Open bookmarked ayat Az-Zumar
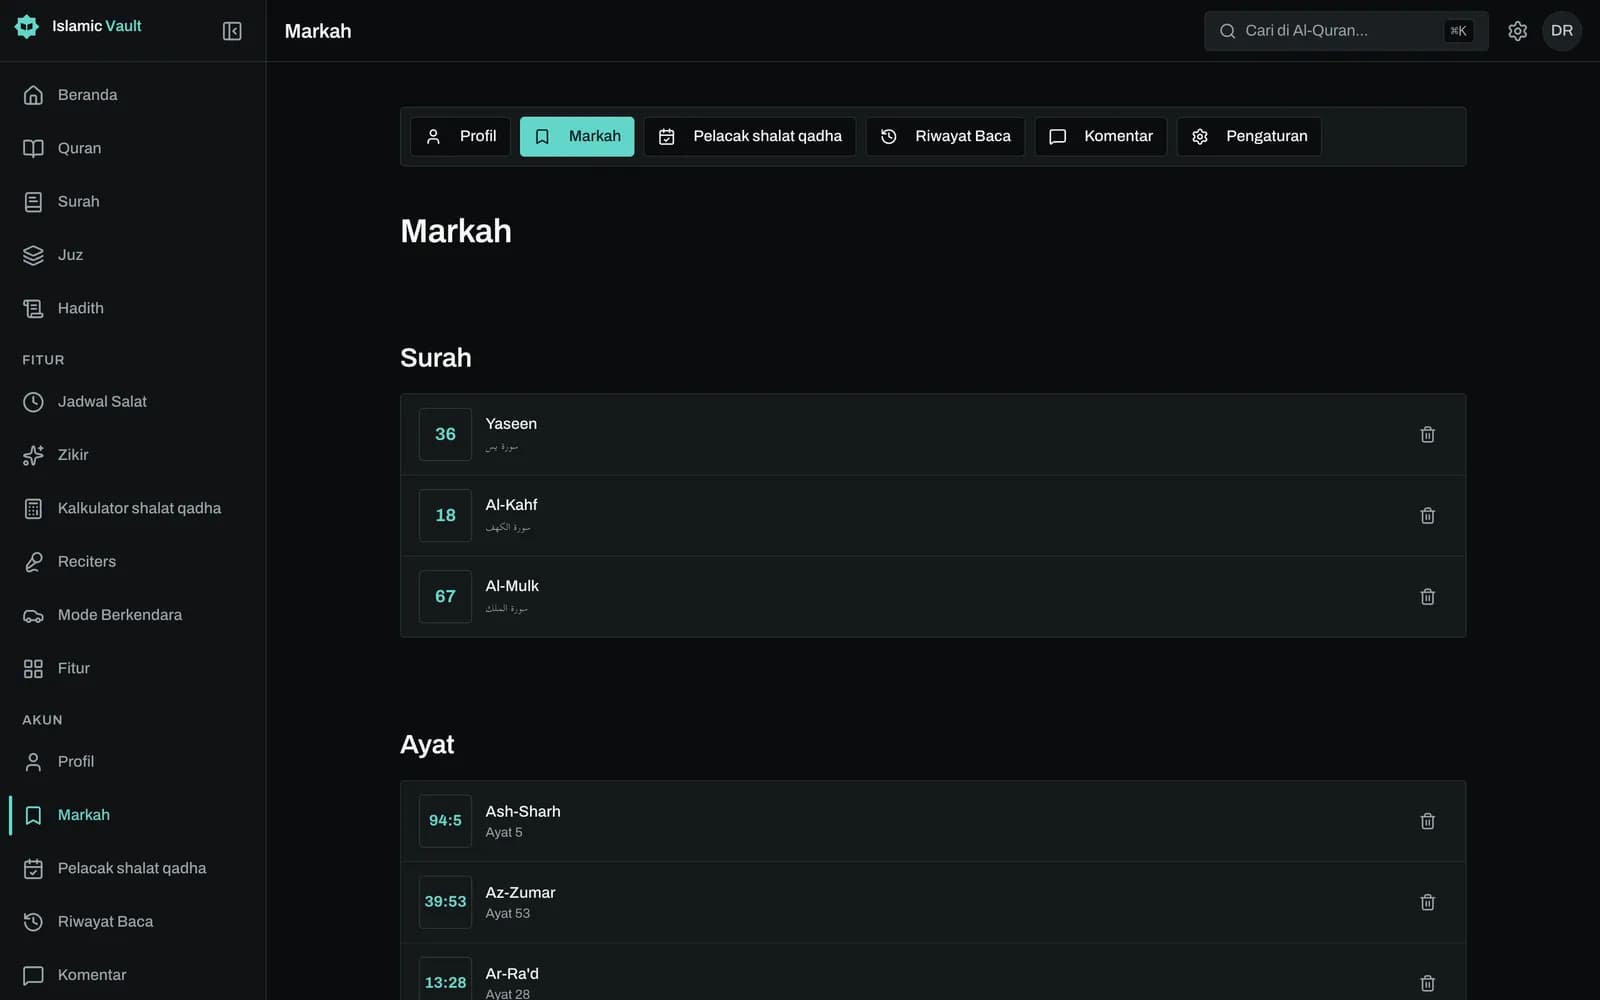 click(933, 902)
